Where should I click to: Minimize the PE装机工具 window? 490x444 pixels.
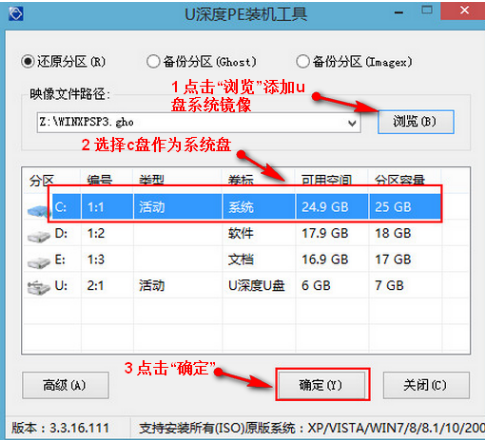click(399, 13)
